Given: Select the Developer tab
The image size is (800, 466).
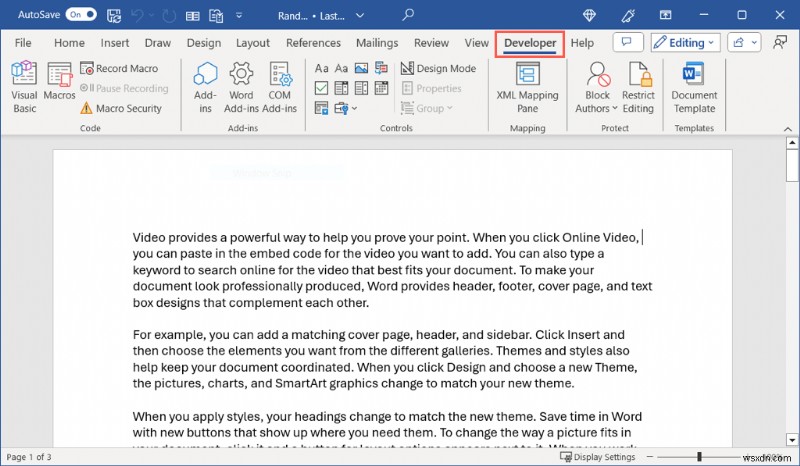Looking at the screenshot, I should click(530, 43).
